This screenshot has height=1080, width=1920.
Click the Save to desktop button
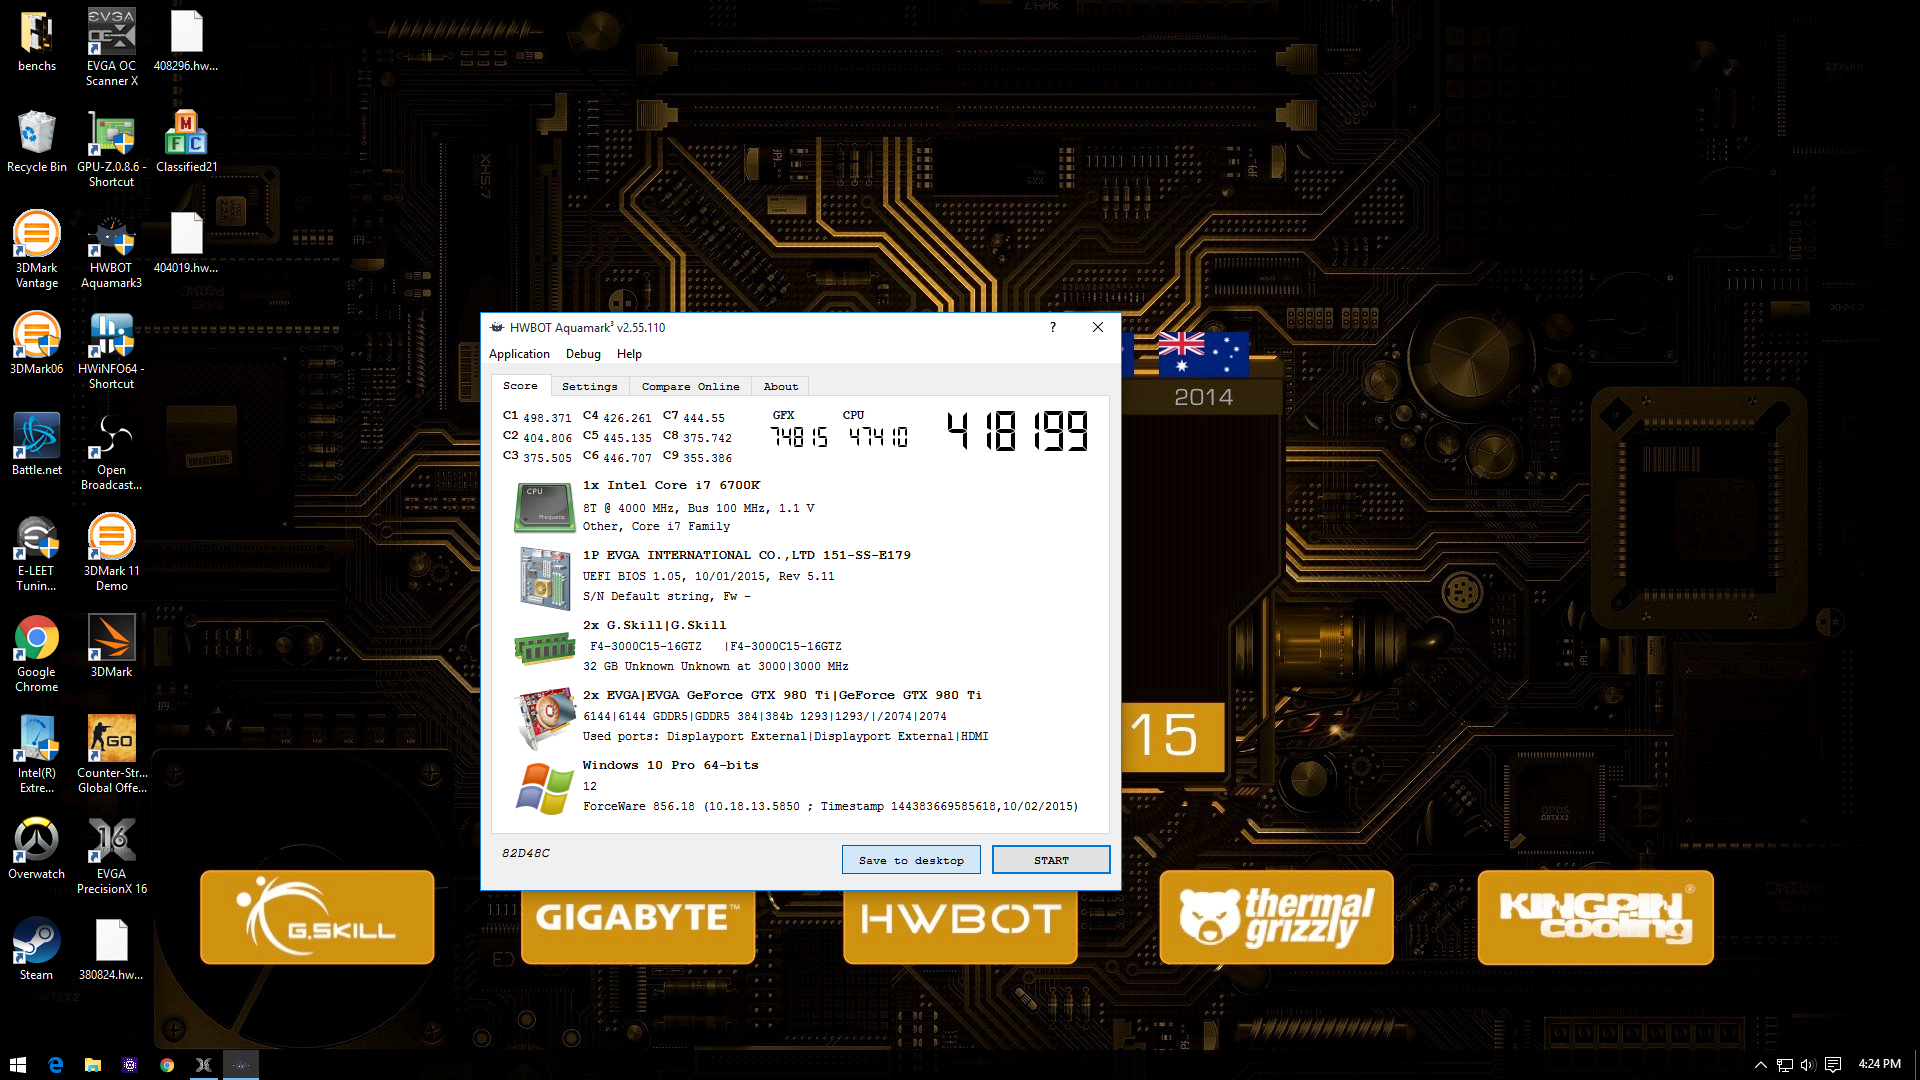[911, 860]
